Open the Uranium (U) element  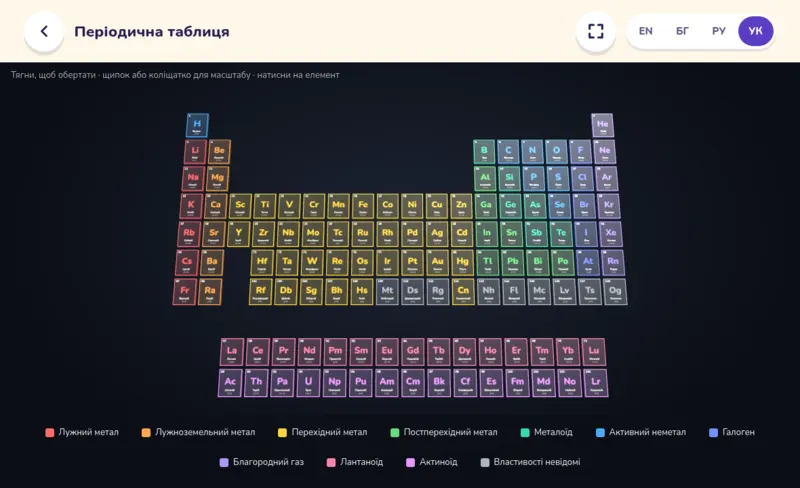[308, 383]
